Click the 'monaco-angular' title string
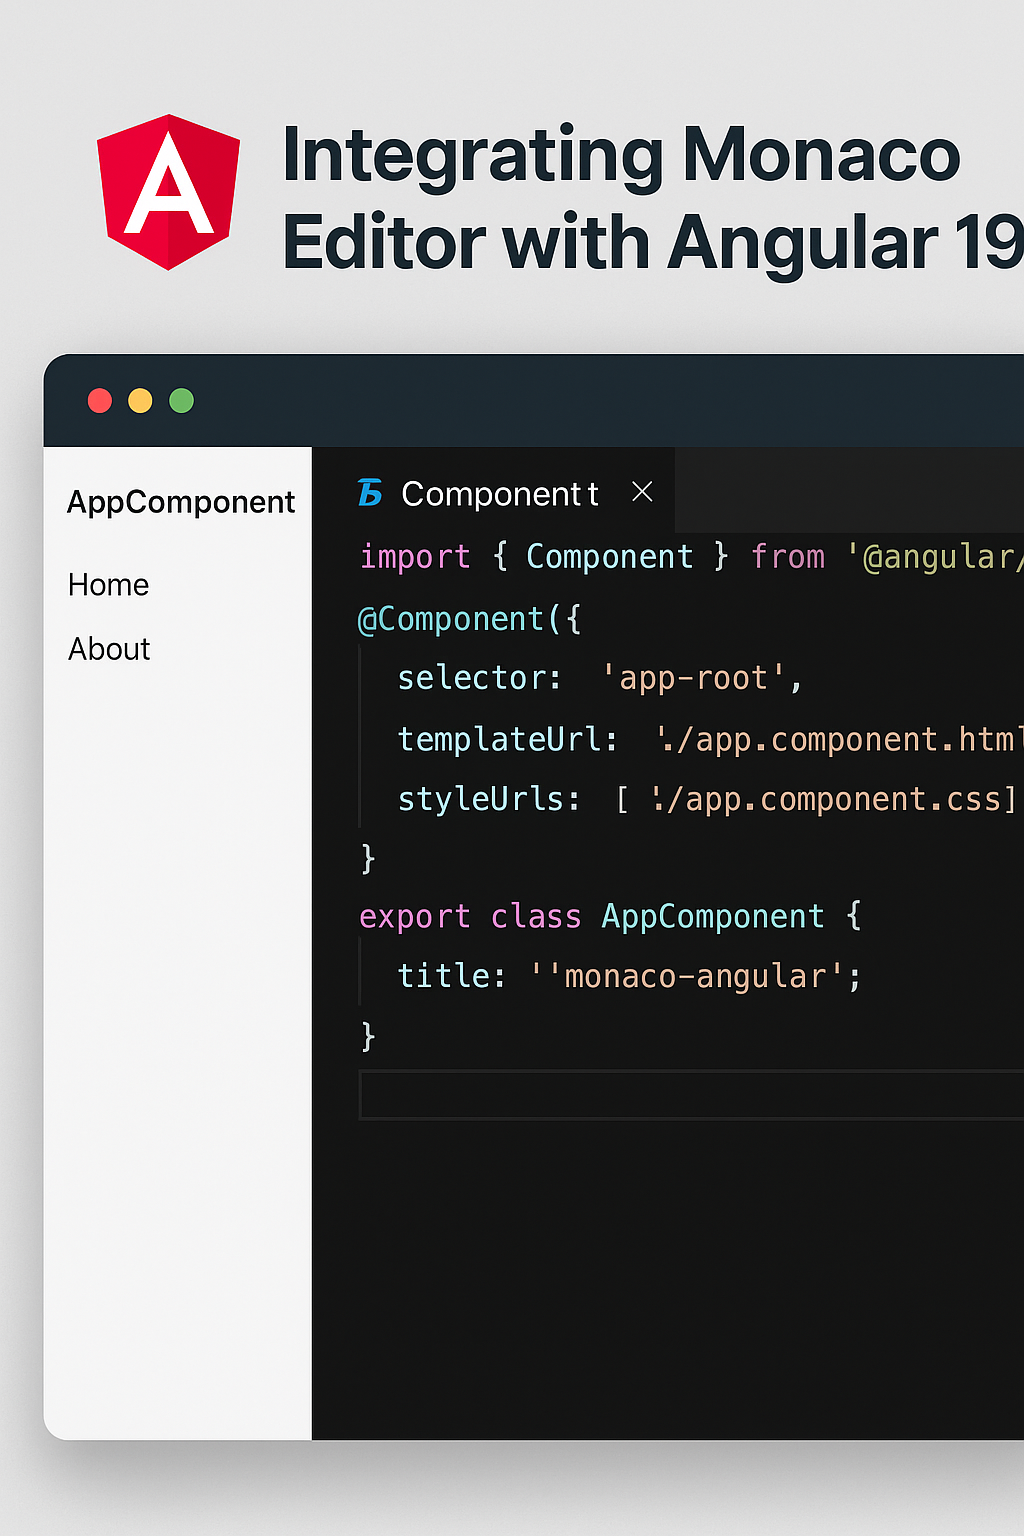The height and width of the screenshot is (1536, 1024). point(700,975)
